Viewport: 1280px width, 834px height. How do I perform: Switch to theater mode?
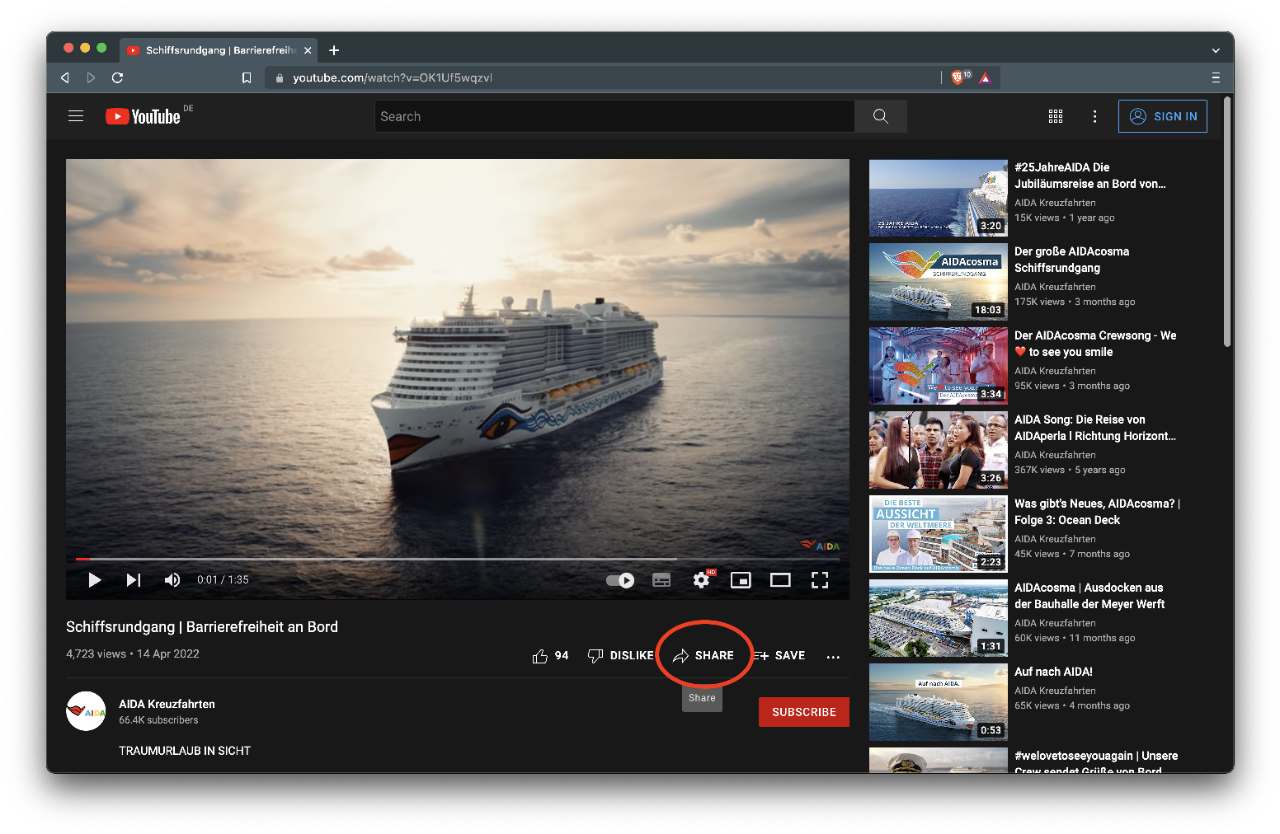coord(780,580)
